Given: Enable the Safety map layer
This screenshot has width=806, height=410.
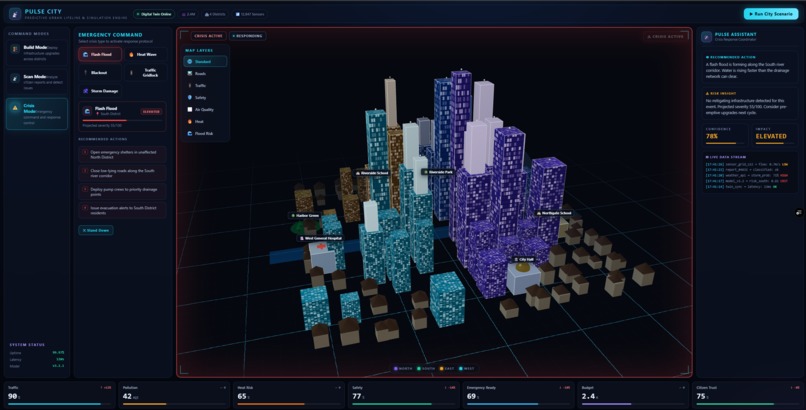Looking at the screenshot, I should click(205, 98).
